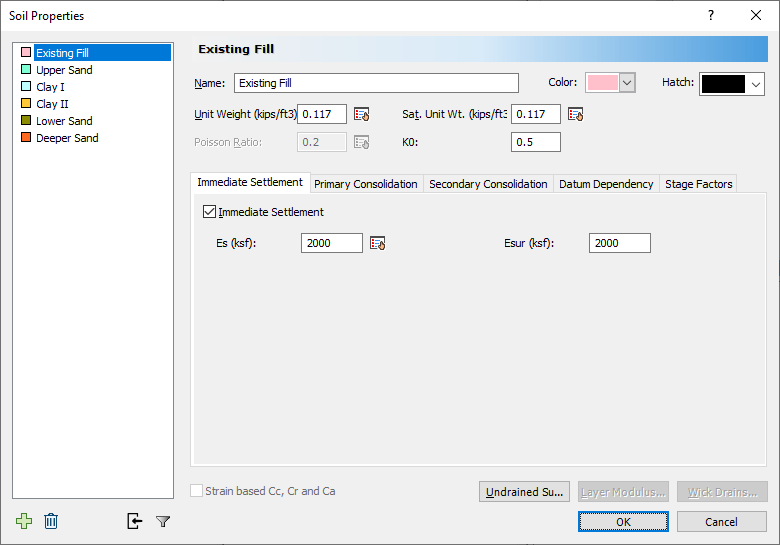Open the Sat. Unit Wt. statistics picker icon
The height and width of the screenshot is (545, 780).
[576, 114]
